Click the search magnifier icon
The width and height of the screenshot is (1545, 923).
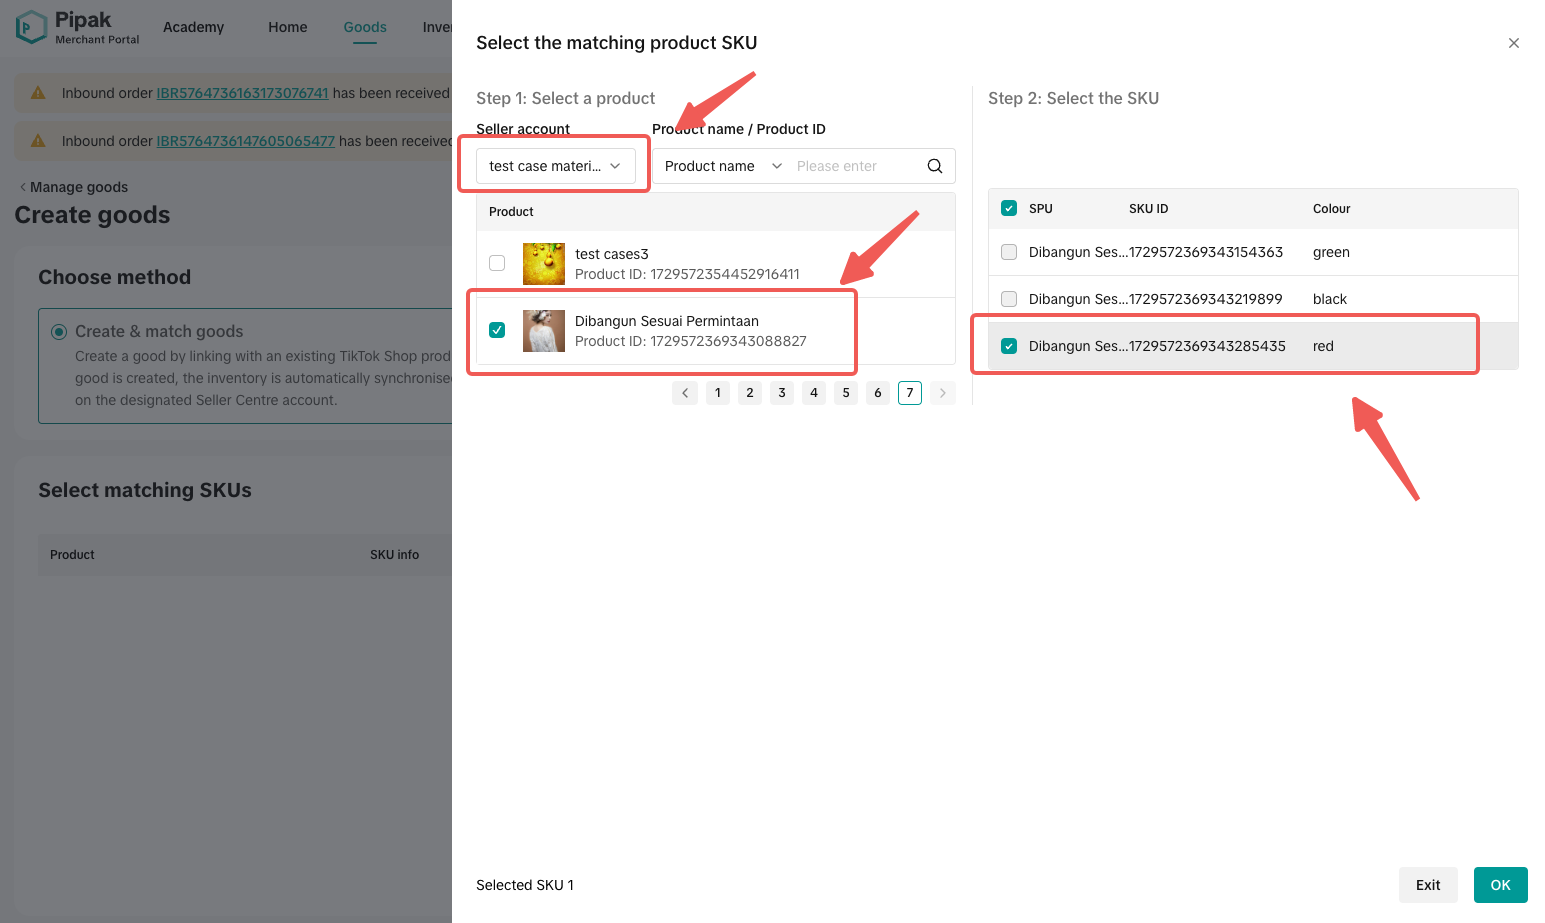point(934,166)
